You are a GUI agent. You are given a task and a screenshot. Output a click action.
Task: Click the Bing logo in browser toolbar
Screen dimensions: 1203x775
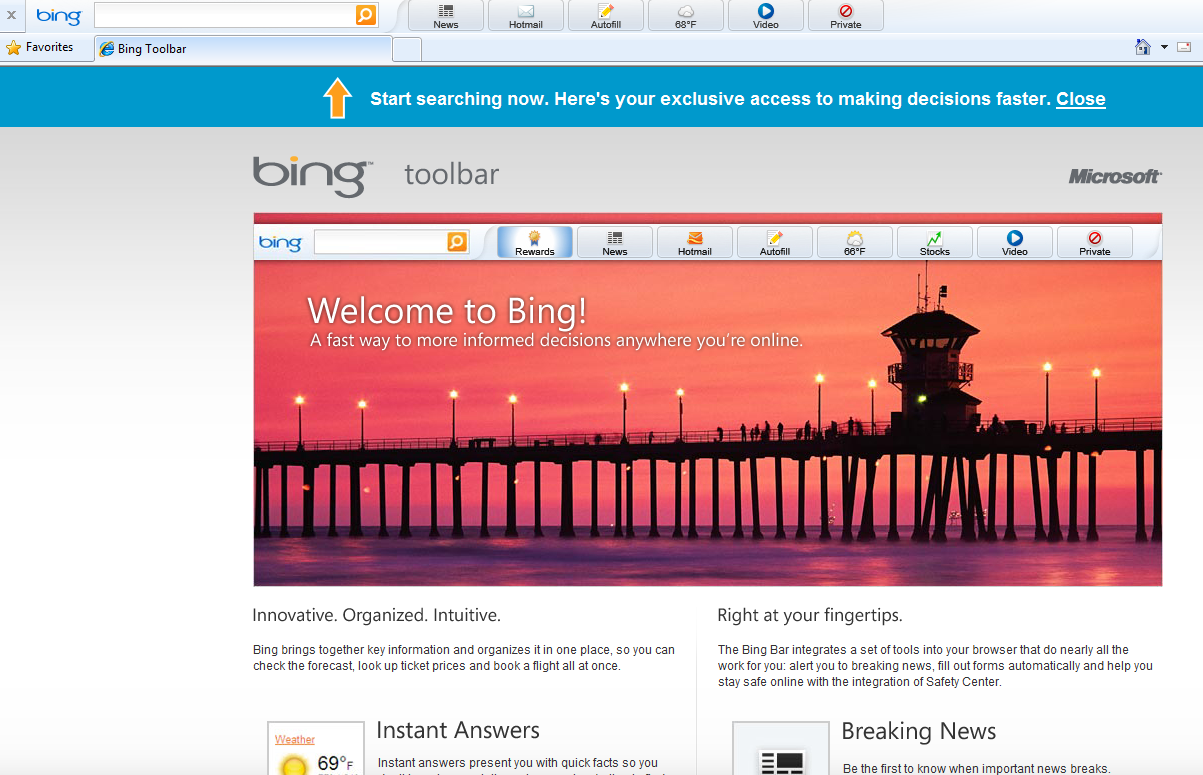59,16
